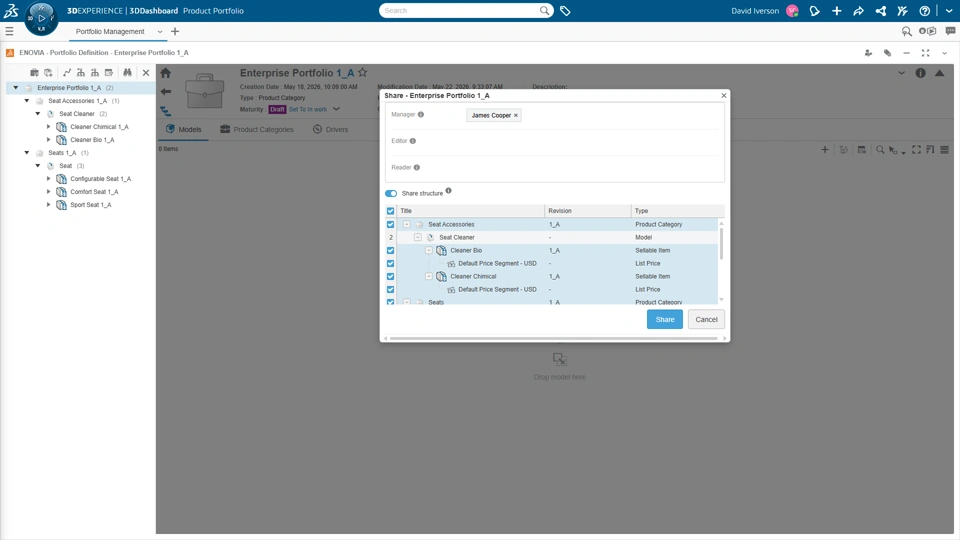Expand Cleaner Chimical 1_A in the tree
This screenshot has height=540, width=960.
pyautogui.click(x=49, y=127)
